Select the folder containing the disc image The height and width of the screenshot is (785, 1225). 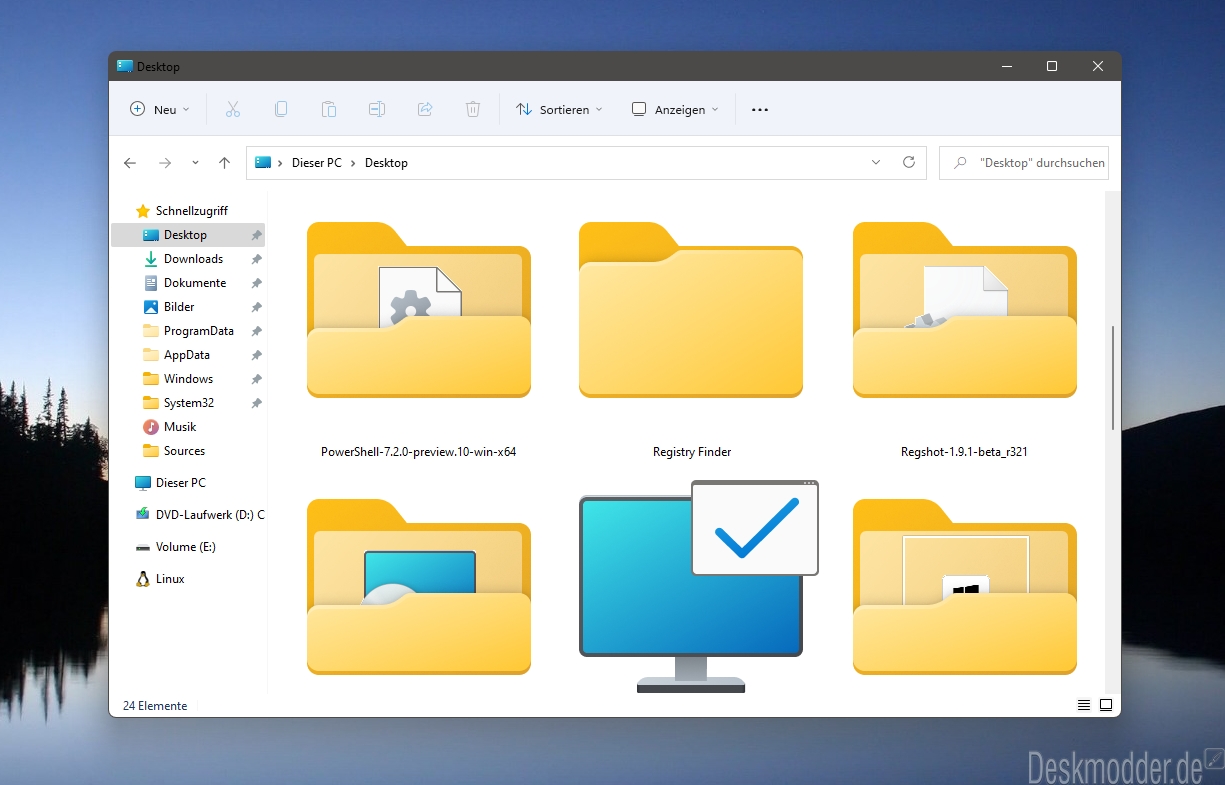pos(419,587)
